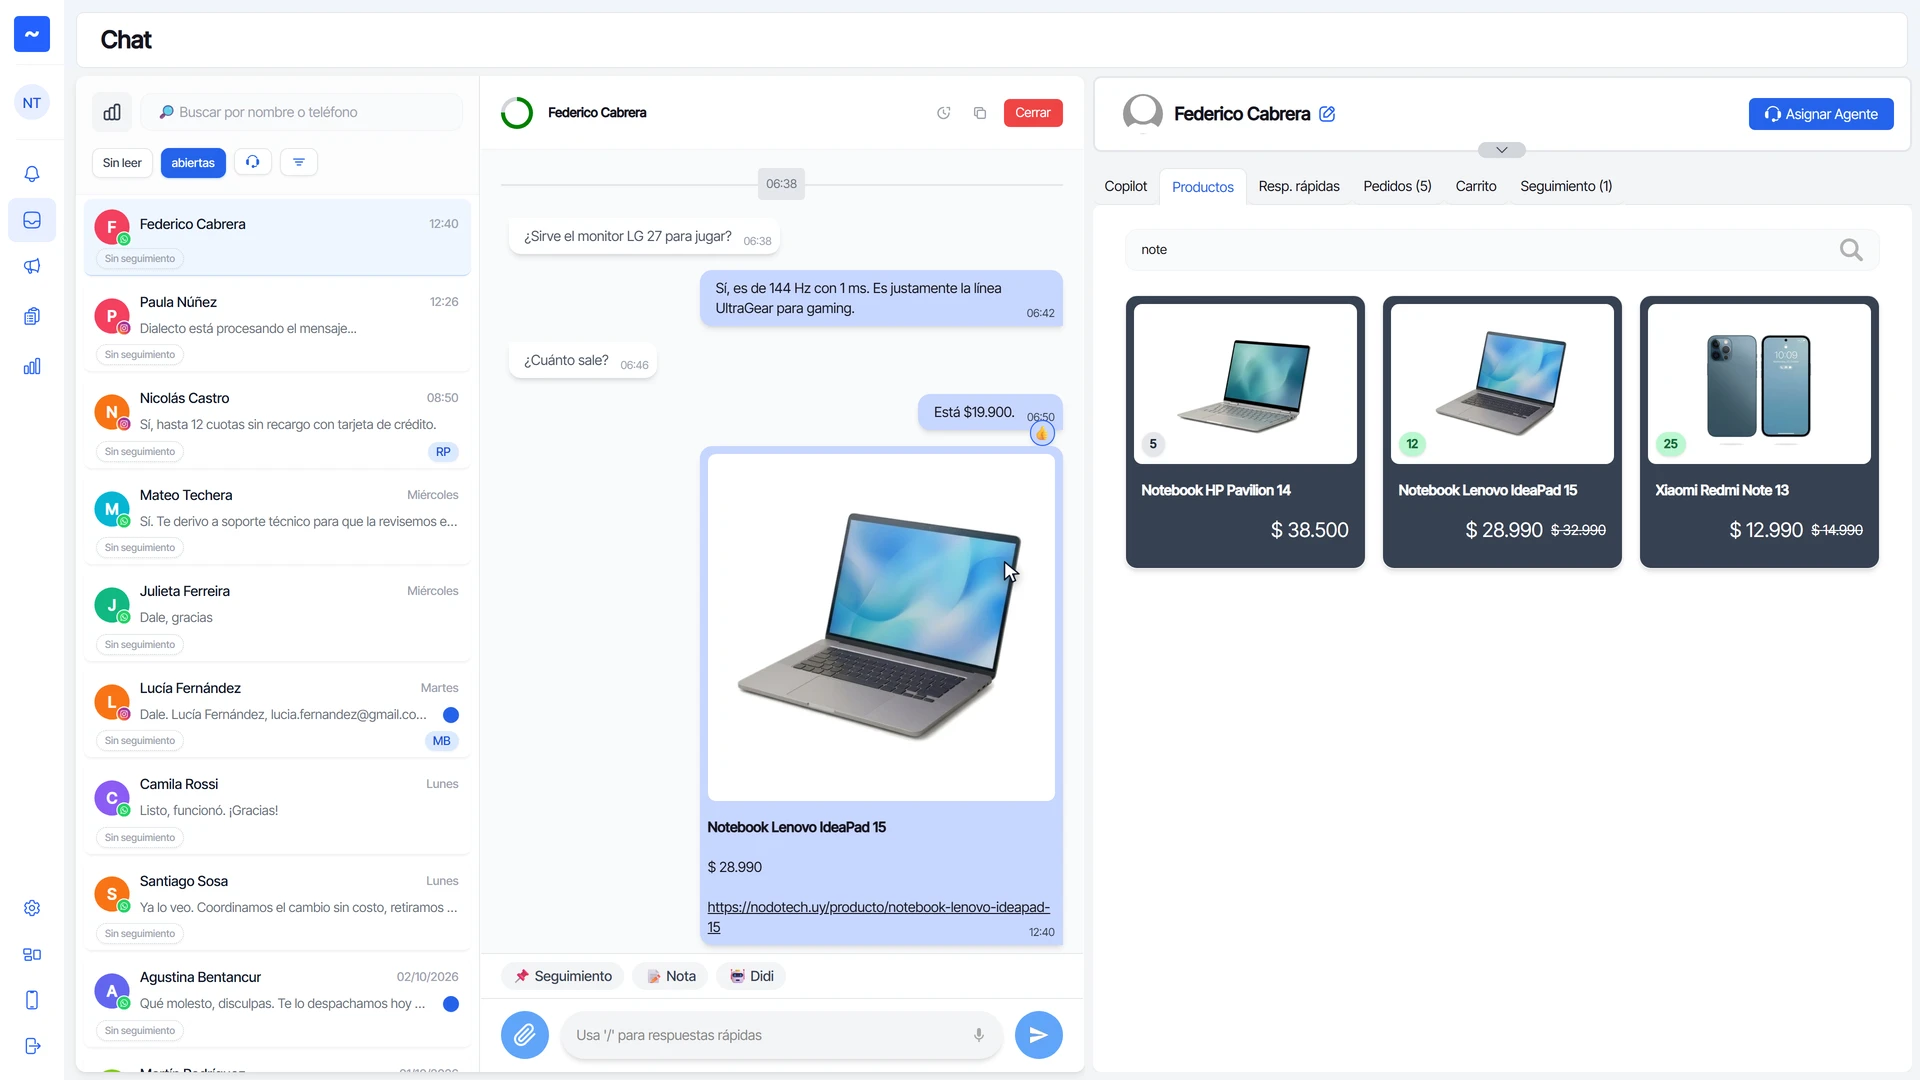1920x1080 pixels.
Task: Click the headset agent filter icon
Action: point(253,162)
